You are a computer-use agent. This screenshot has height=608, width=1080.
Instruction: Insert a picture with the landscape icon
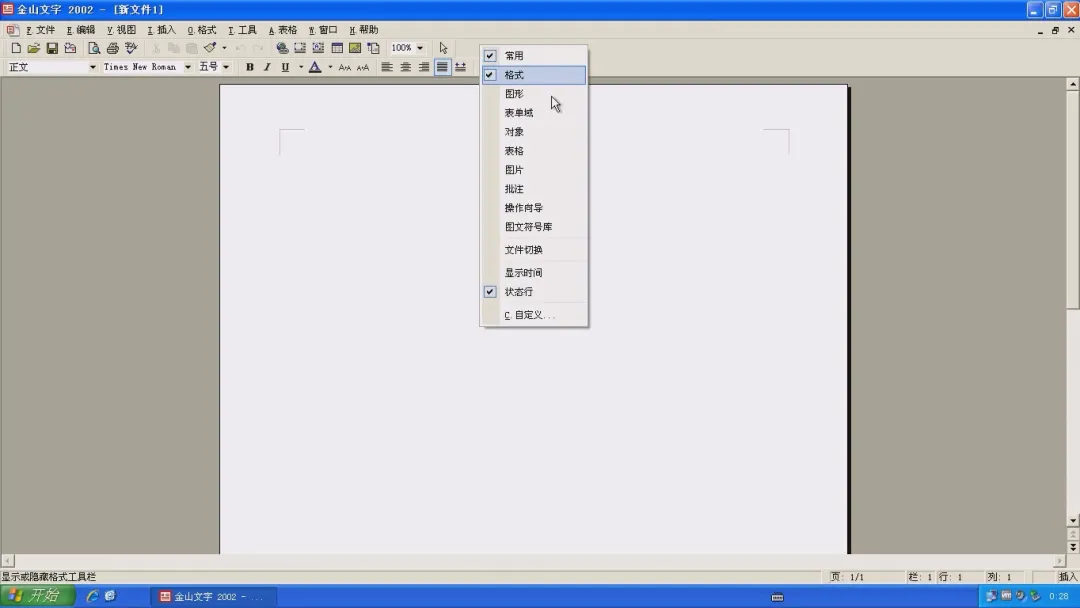(355, 48)
